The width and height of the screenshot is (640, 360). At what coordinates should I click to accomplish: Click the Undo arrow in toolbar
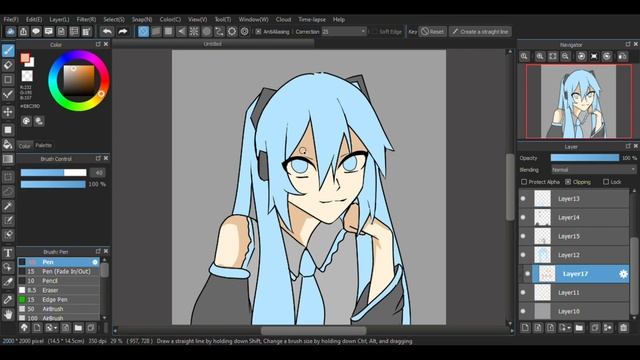(x=107, y=31)
